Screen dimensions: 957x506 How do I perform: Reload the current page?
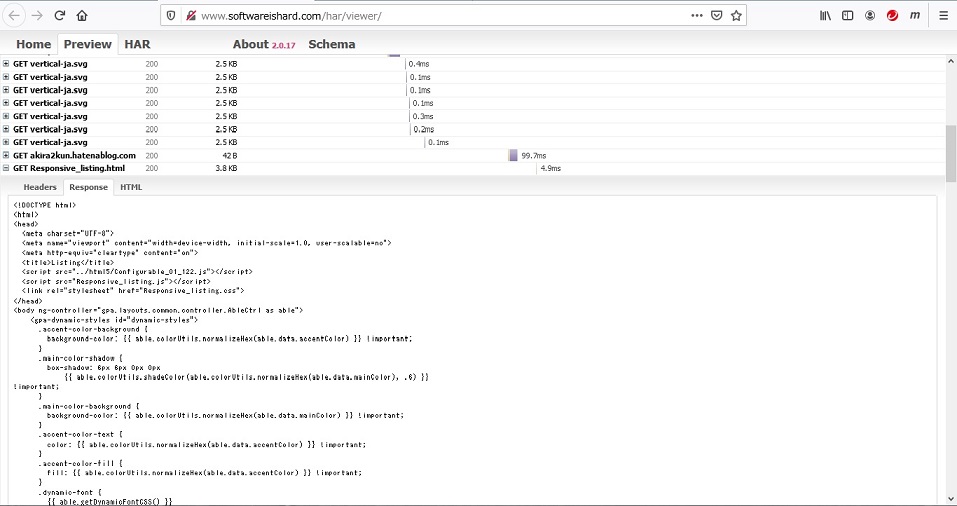pos(60,16)
